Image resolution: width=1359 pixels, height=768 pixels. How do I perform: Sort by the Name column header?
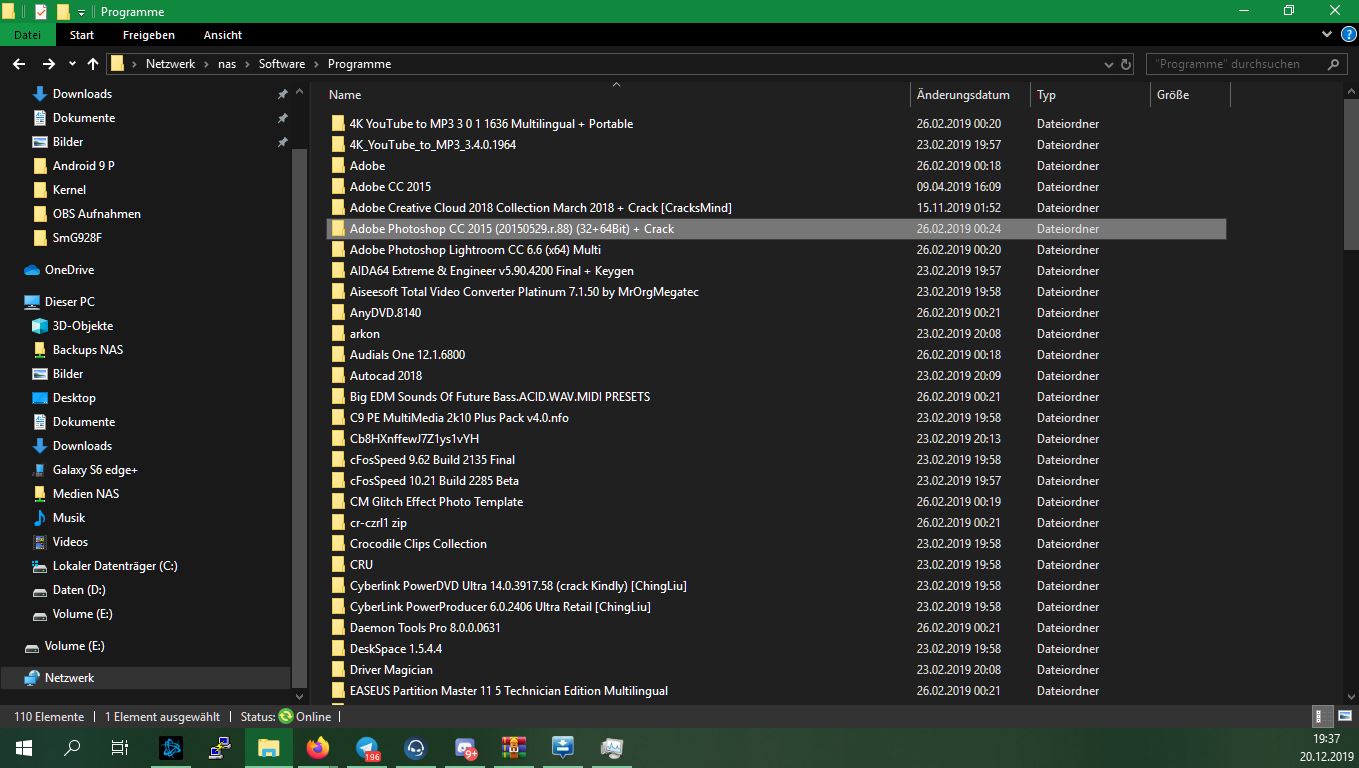pyautogui.click(x=616, y=95)
